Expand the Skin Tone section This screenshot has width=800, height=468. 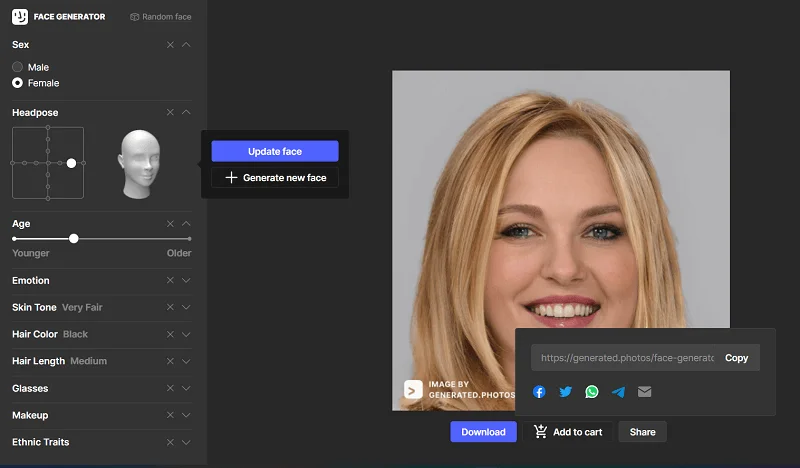click(186, 307)
